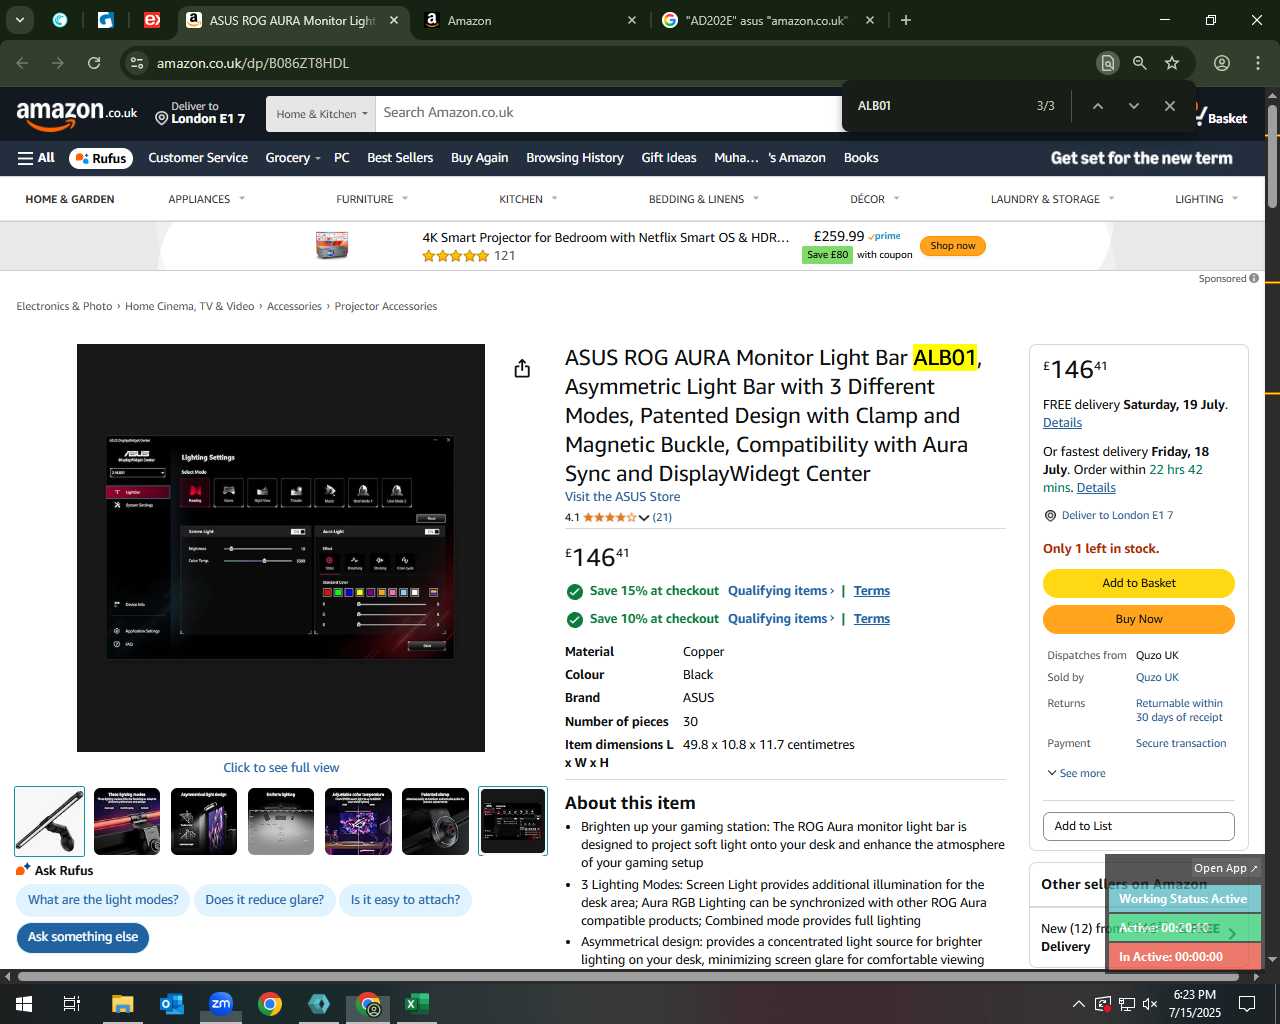Open Gift Ideas nav item
The width and height of the screenshot is (1280, 1024).
(x=669, y=158)
